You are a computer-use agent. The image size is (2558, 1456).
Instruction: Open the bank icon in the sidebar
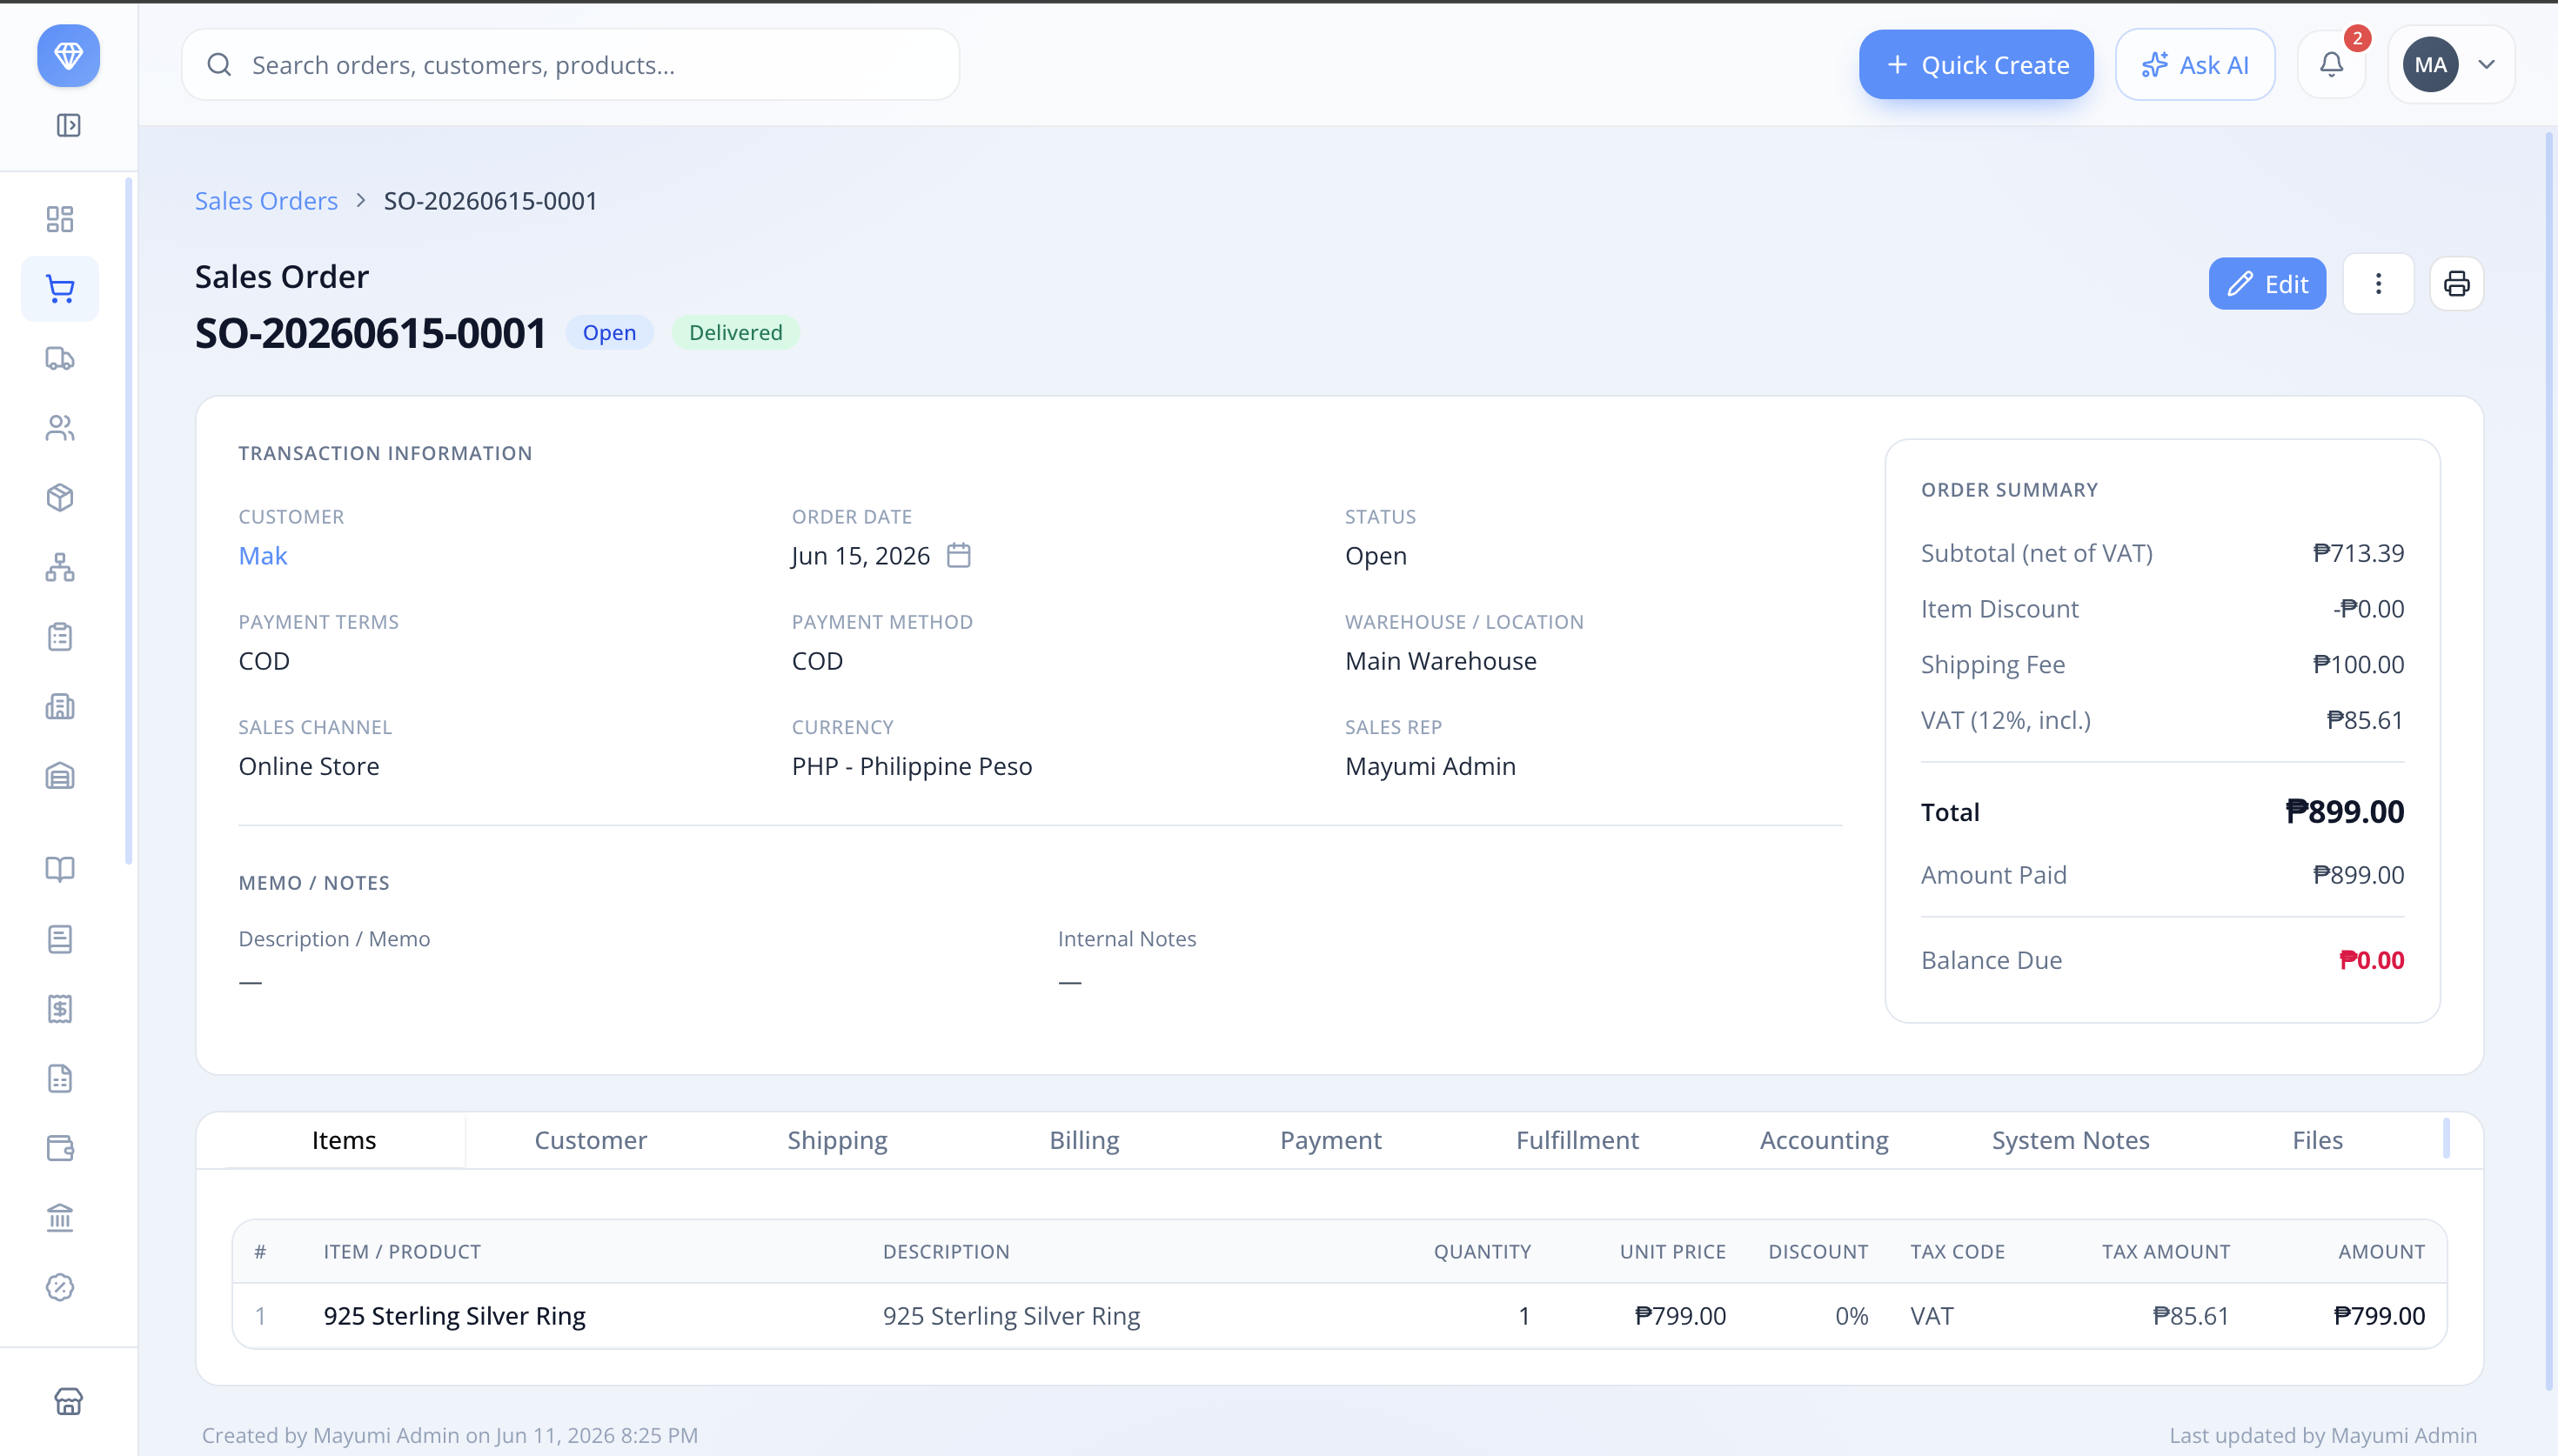[60, 1217]
